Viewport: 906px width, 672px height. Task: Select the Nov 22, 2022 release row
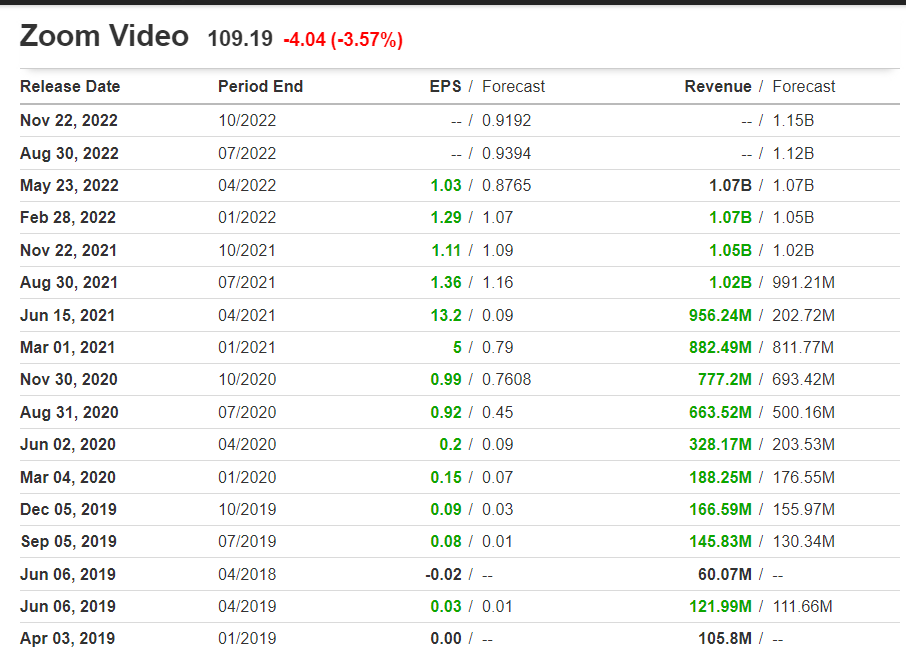point(459,120)
